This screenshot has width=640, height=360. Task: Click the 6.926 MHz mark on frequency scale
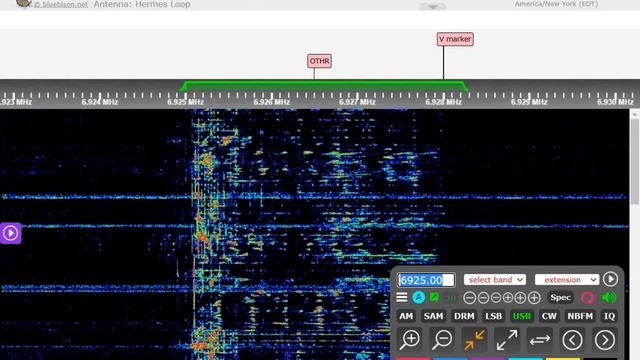coord(271,102)
